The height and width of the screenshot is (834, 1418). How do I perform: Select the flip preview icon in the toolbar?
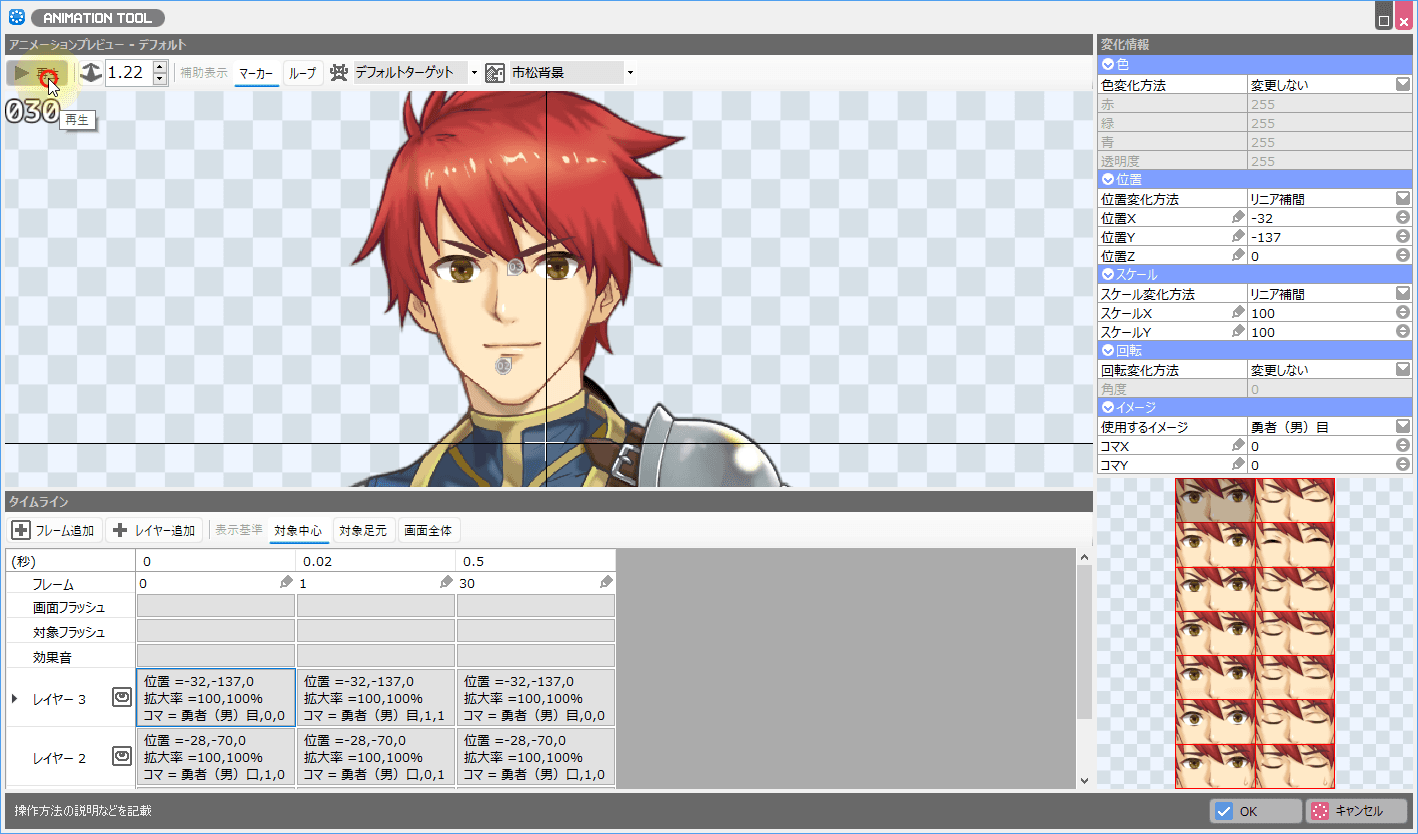coord(89,71)
